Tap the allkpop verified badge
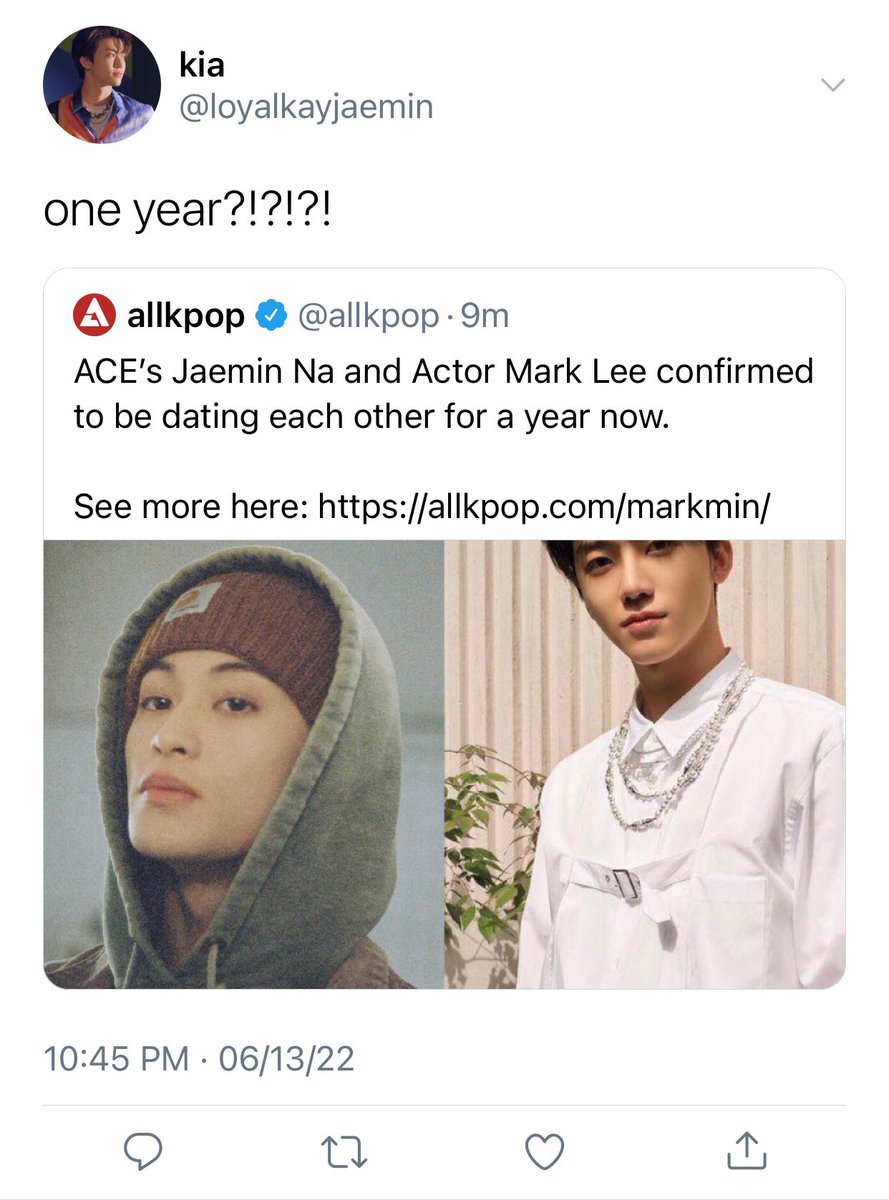The image size is (889, 1200). pos(269,317)
